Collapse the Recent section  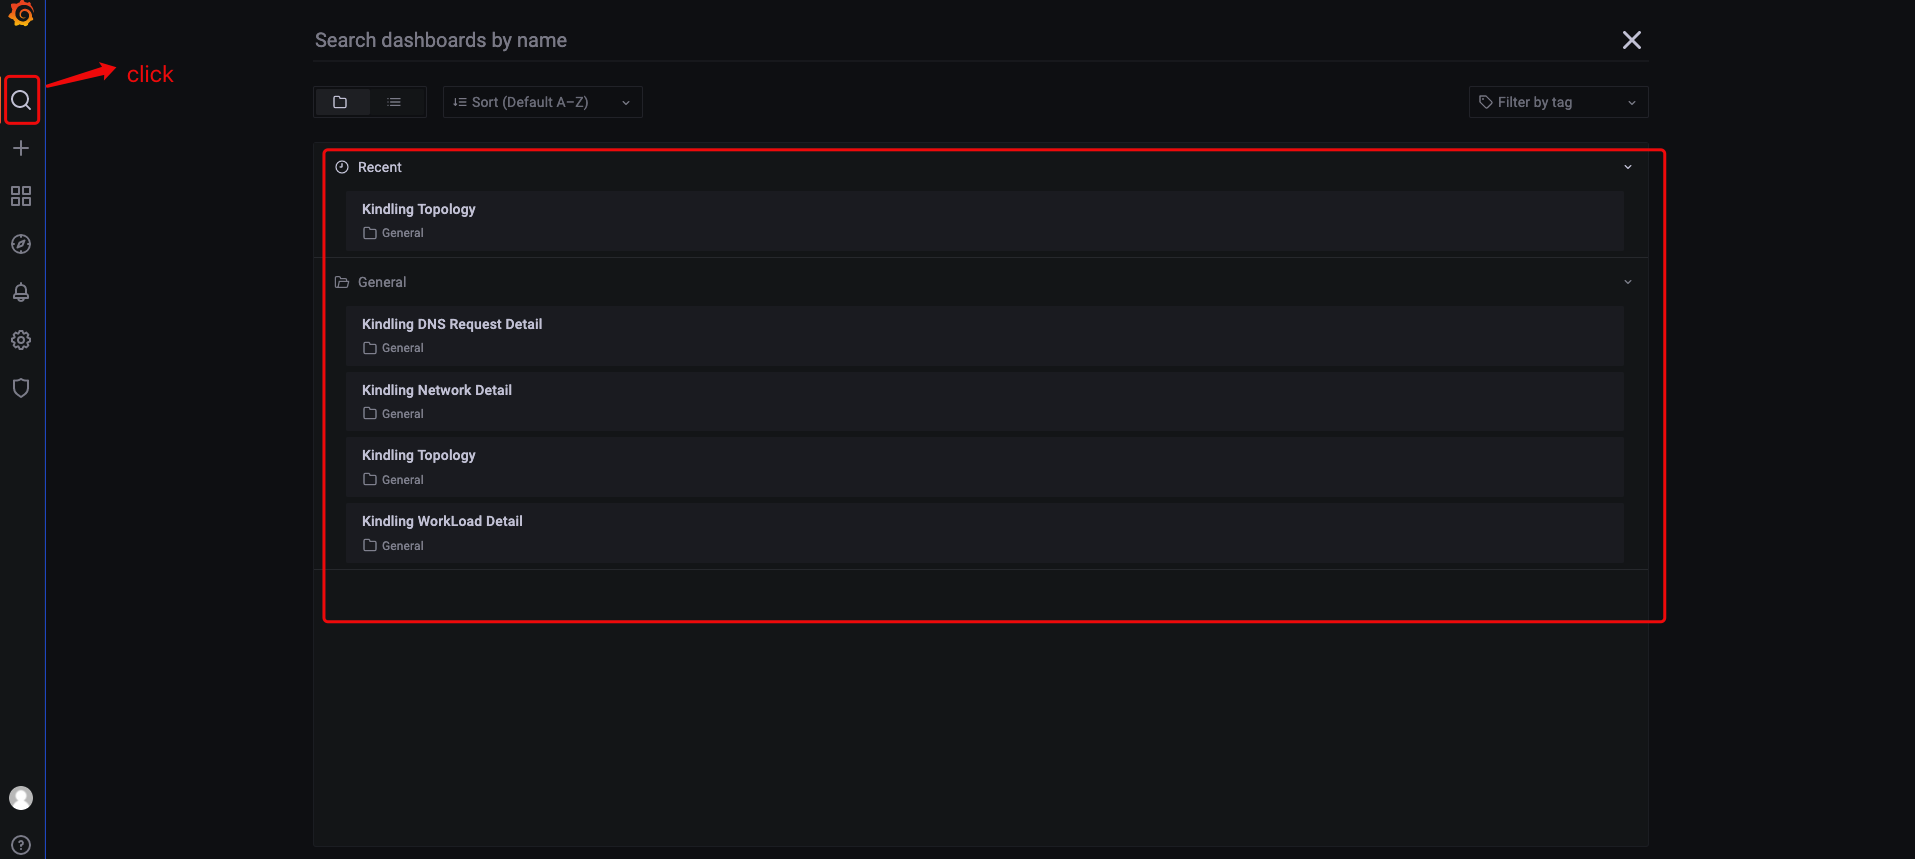coord(1627,167)
